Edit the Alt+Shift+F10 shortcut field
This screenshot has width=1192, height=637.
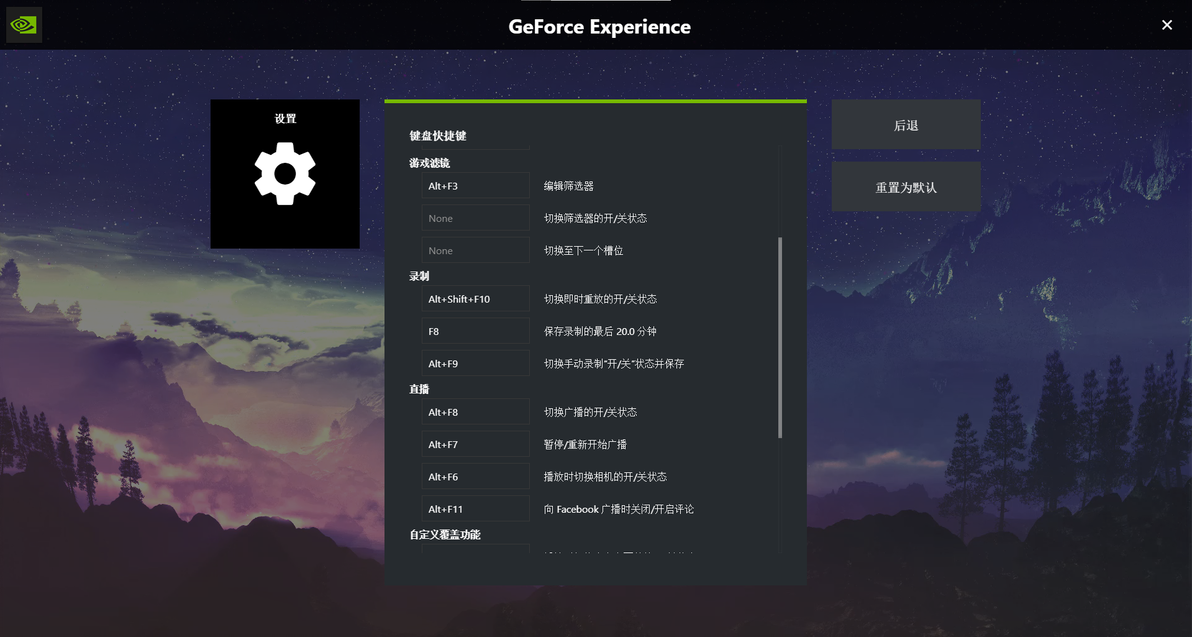(x=476, y=299)
